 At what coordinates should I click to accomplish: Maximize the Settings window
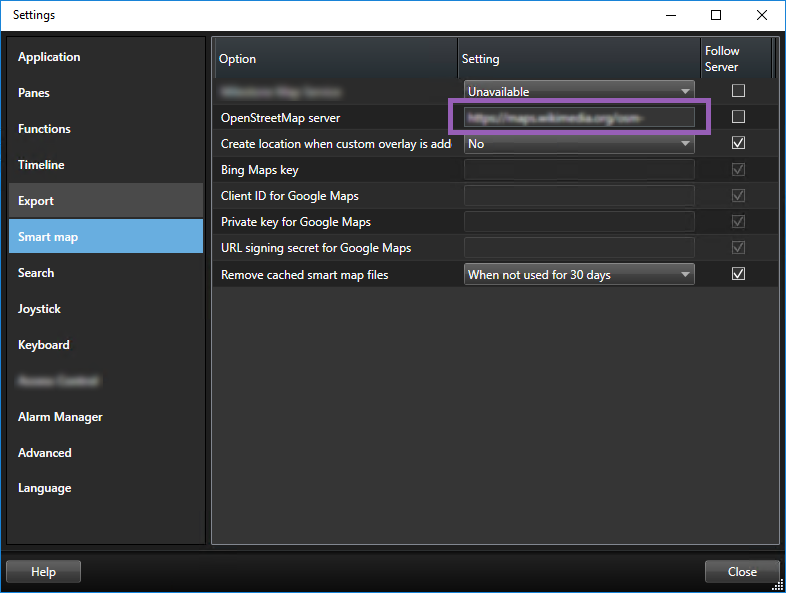[716, 15]
